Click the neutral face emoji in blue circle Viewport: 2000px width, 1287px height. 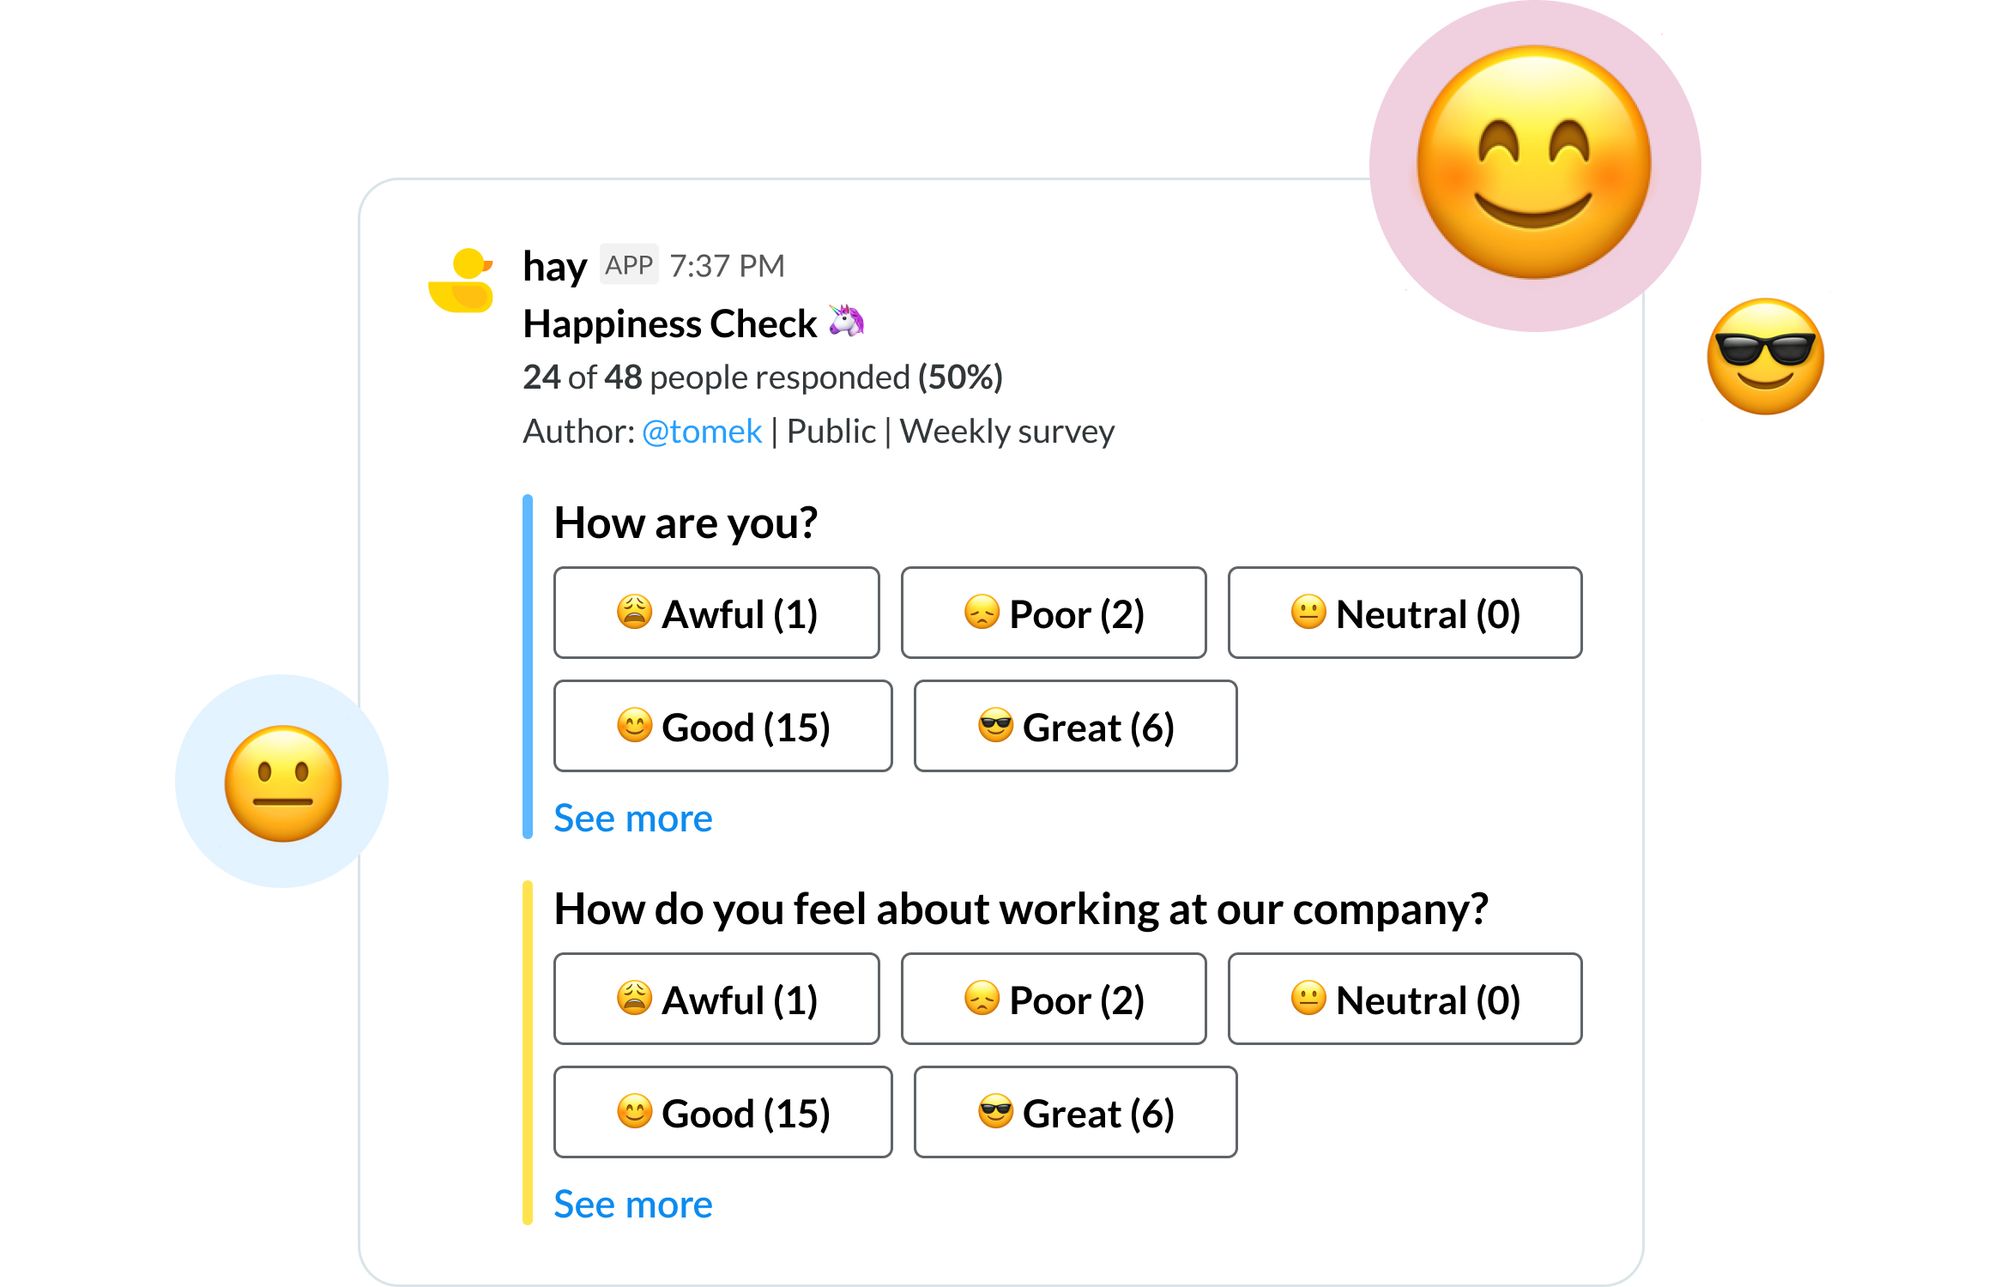click(283, 783)
